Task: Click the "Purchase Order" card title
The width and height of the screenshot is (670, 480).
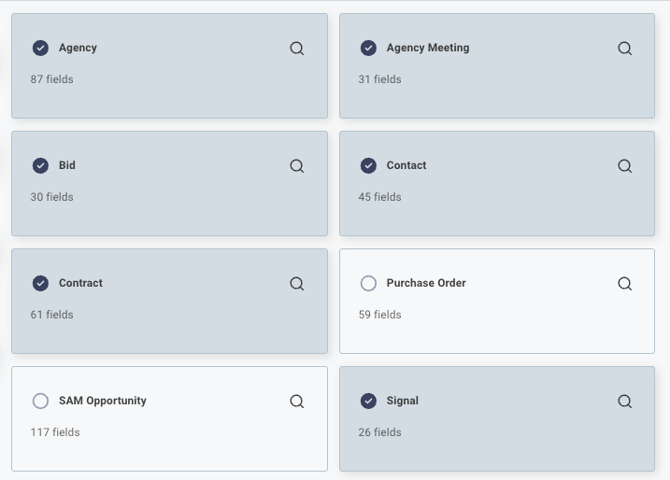Action: (426, 283)
